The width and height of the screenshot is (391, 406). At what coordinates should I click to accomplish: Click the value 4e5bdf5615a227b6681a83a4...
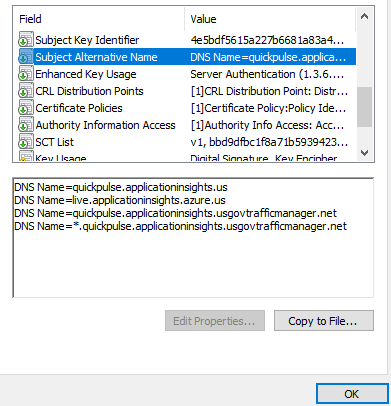pyautogui.click(x=267, y=40)
